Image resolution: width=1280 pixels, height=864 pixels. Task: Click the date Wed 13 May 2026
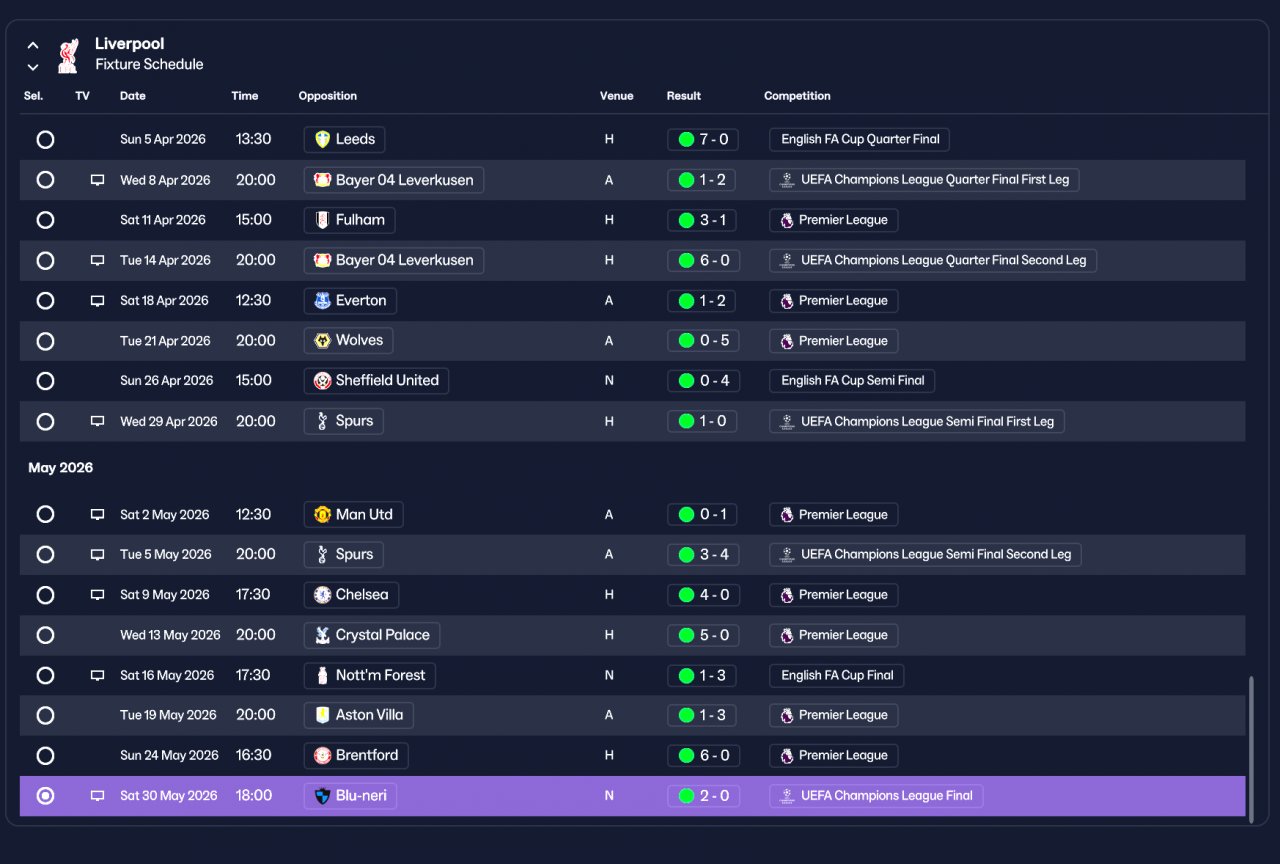tap(170, 635)
